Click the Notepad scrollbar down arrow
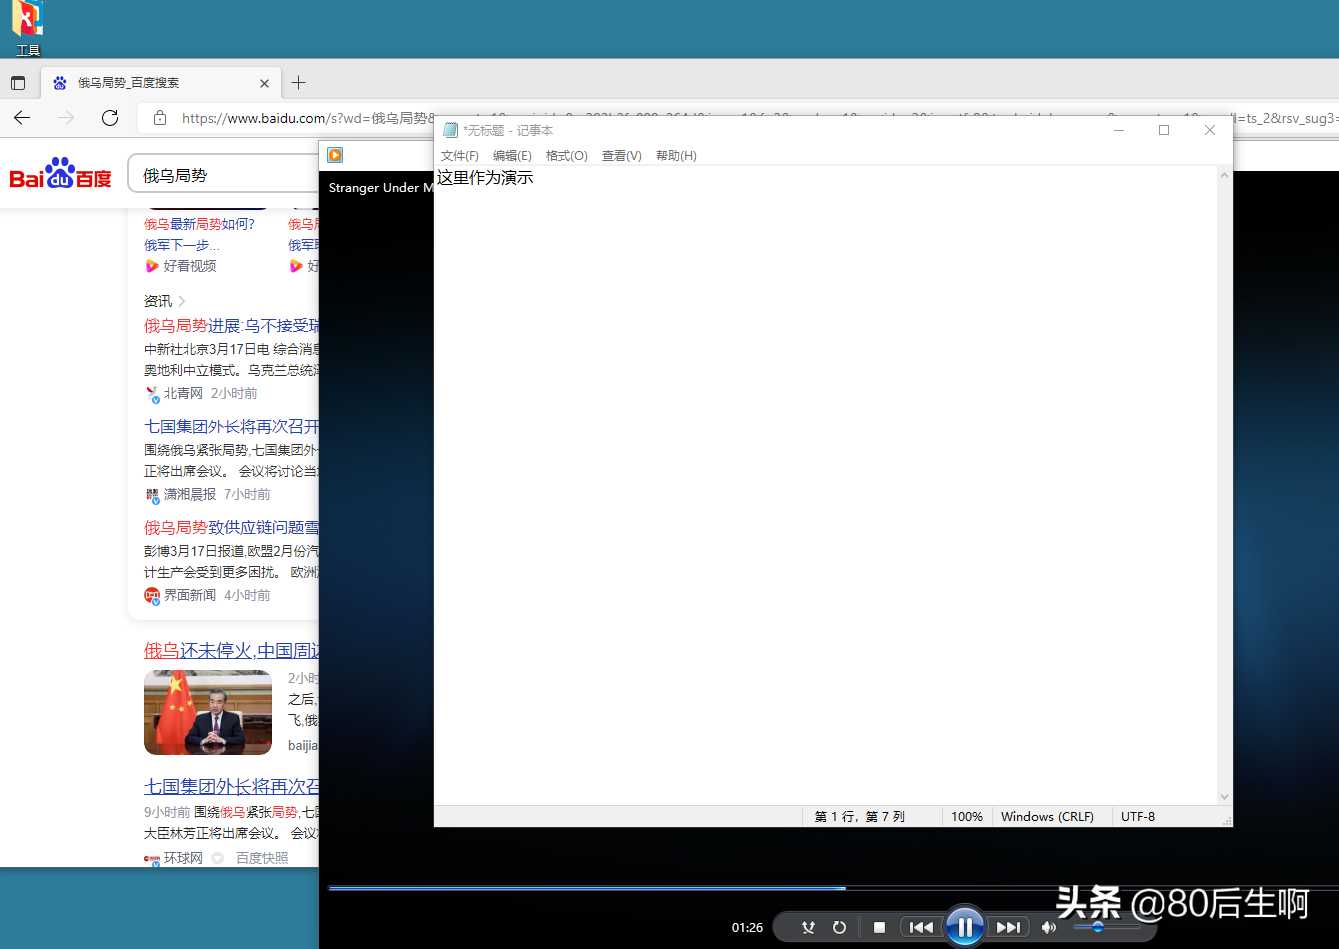Viewport: 1339px width, 949px height. pos(1225,797)
